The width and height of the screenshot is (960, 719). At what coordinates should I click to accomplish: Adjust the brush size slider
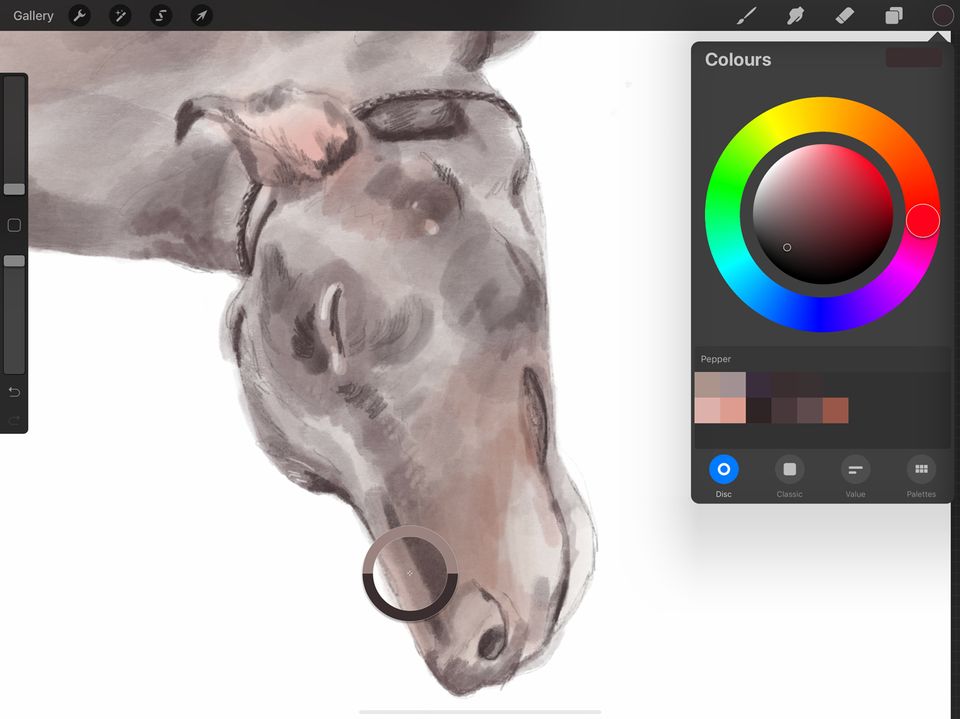click(14, 188)
